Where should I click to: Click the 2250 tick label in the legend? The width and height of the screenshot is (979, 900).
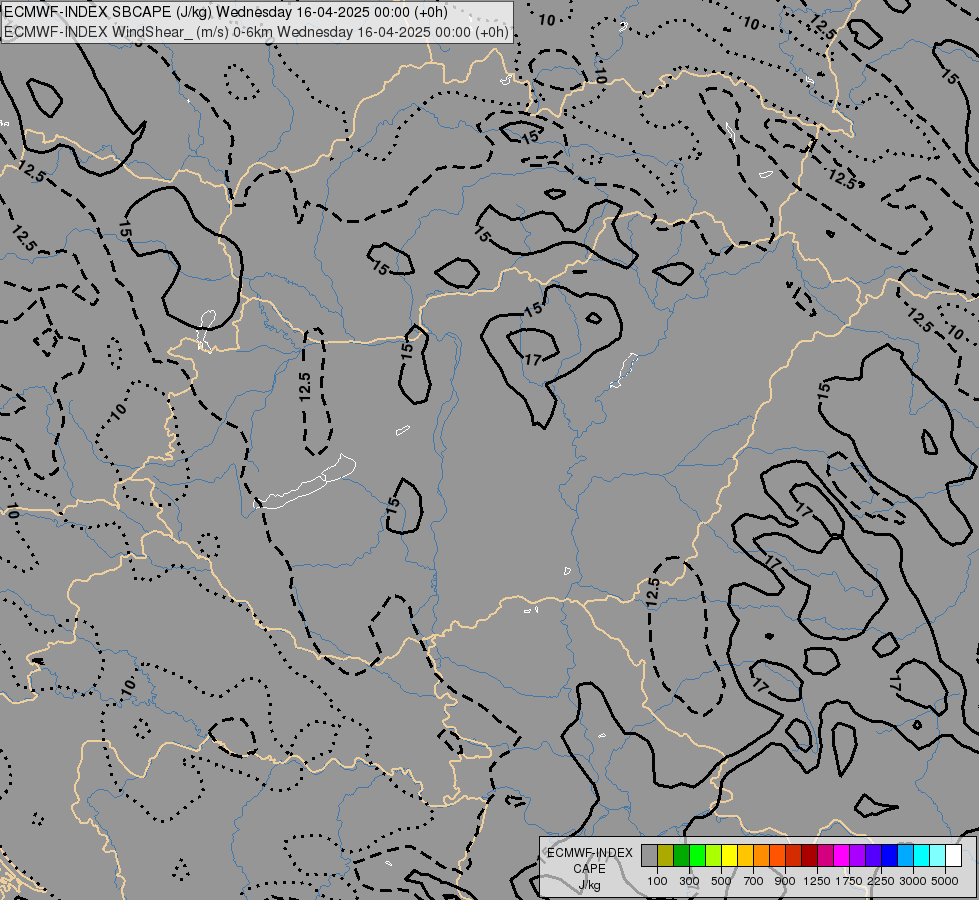[x=882, y=881]
